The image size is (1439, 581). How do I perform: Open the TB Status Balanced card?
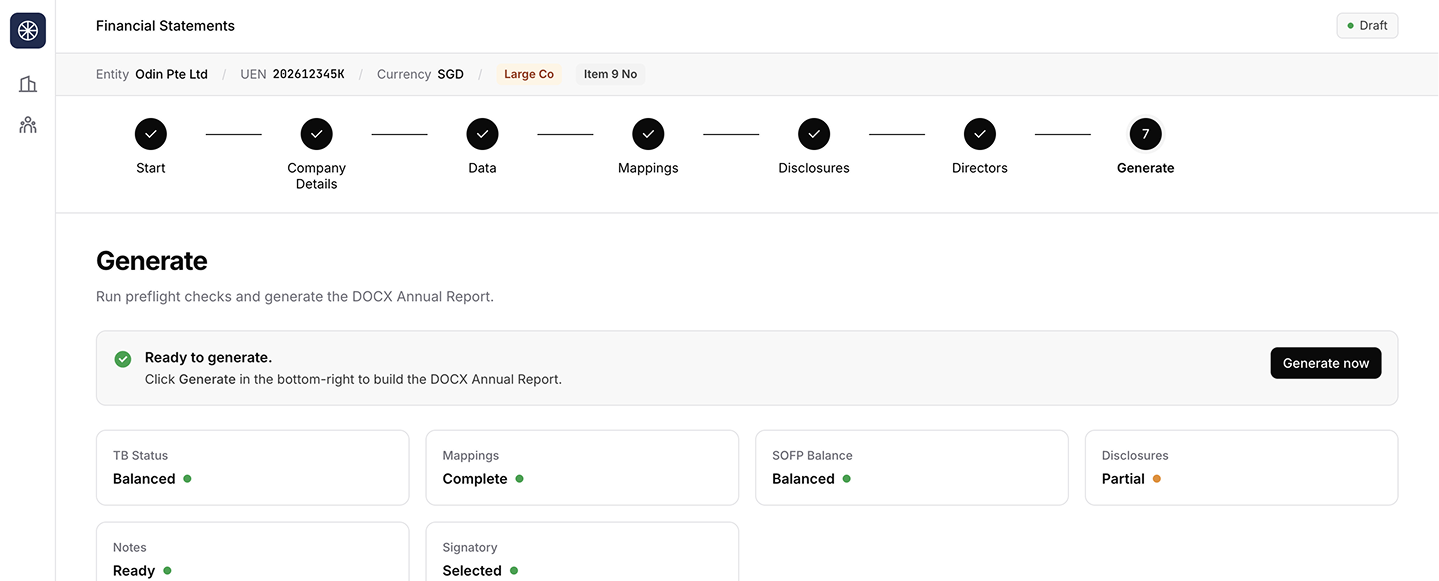[x=252, y=468]
